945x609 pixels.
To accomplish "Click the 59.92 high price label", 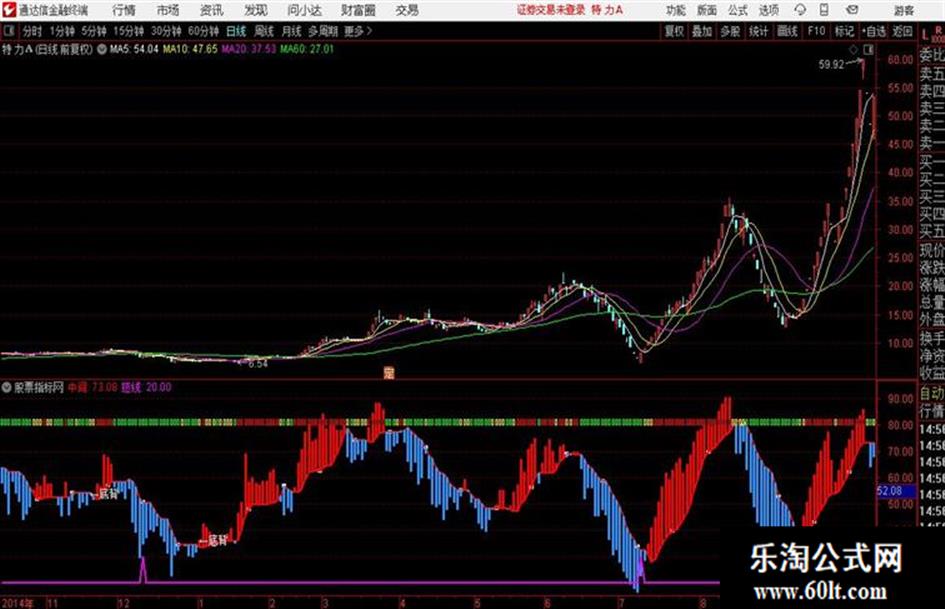I will [x=832, y=65].
